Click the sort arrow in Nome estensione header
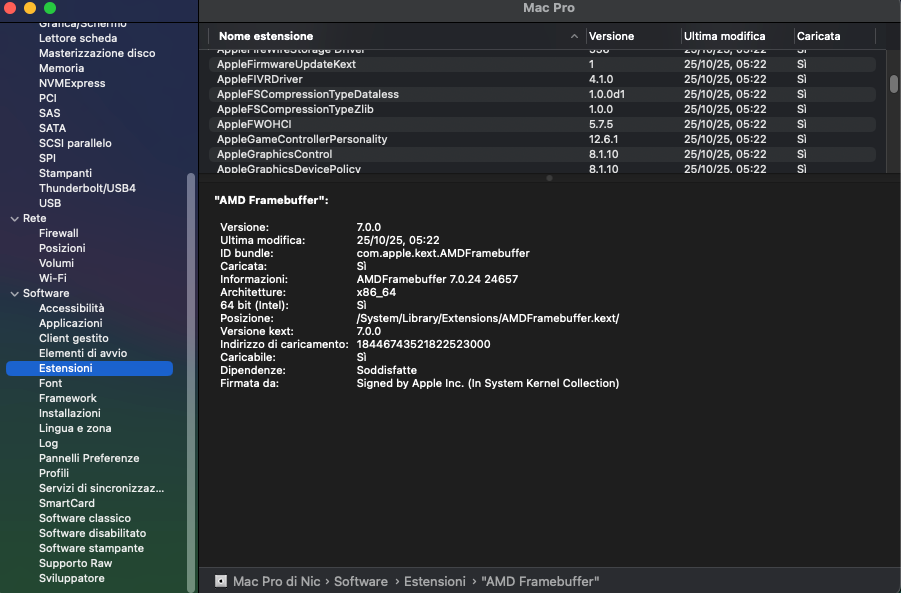The image size is (901, 593). pos(574,36)
